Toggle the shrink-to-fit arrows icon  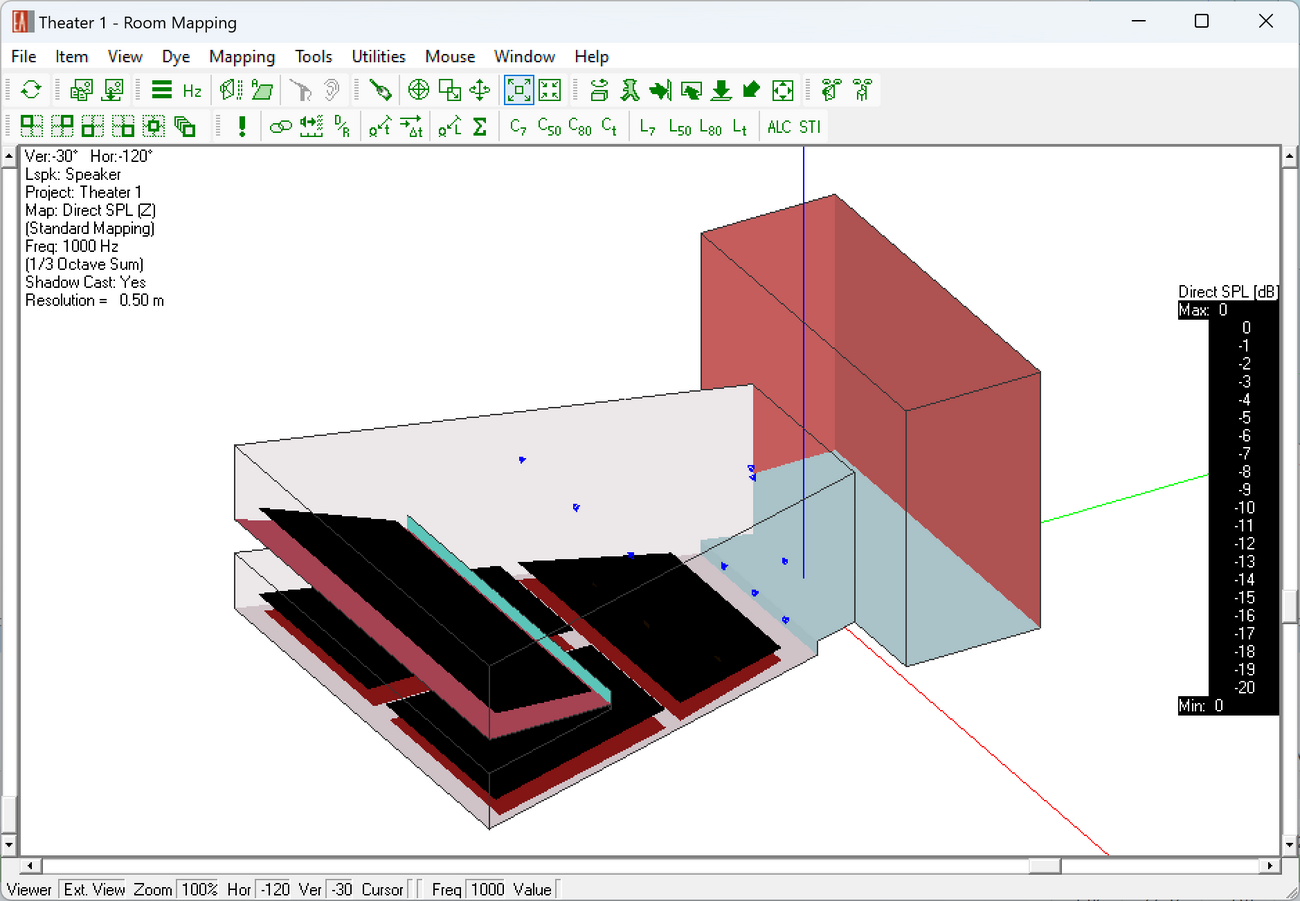pyautogui.click(x=550, y=91)
